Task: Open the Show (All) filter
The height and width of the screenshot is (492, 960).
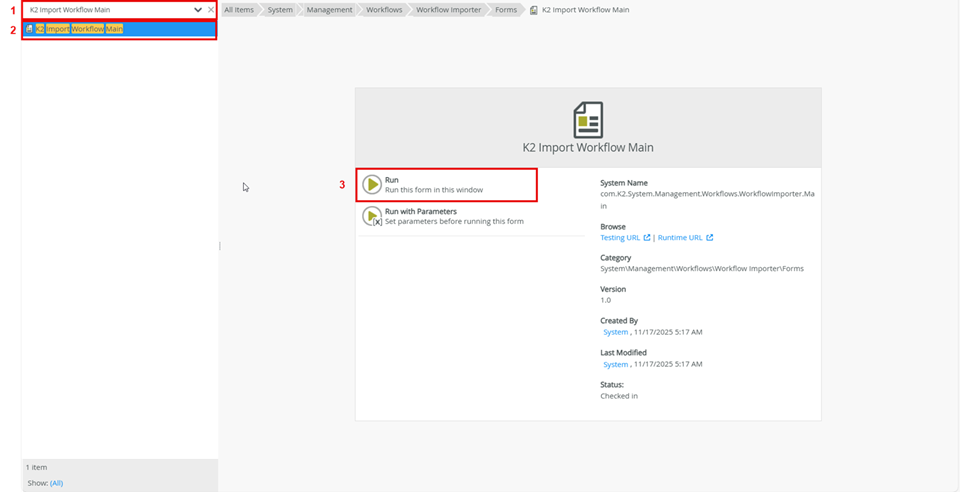Action: click(x=56, y=482)
